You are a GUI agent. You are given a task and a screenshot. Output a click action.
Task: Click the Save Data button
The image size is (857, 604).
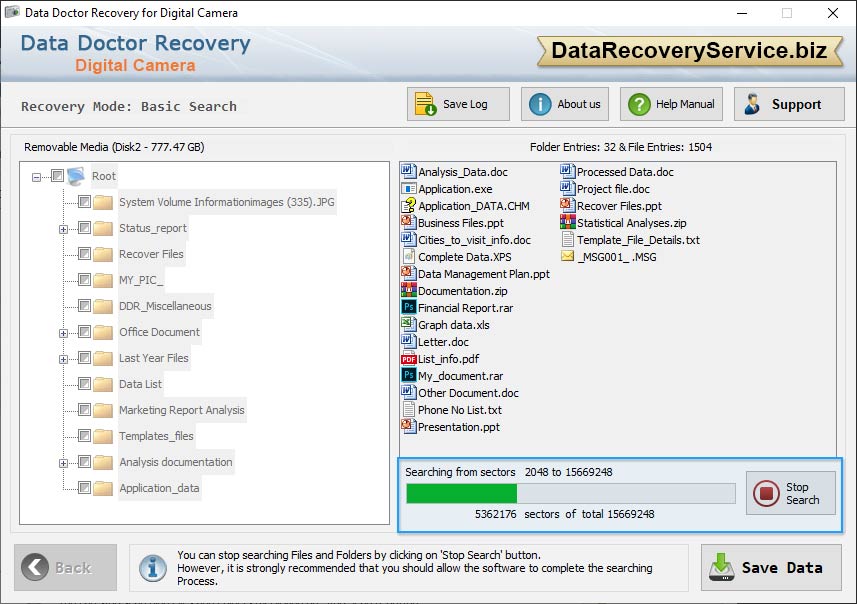[x=771, y=567]
